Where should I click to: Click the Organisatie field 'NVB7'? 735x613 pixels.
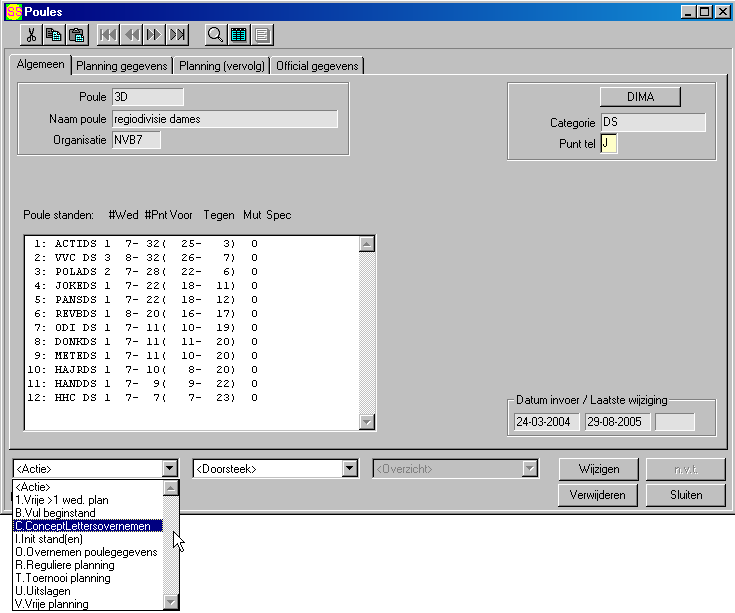coord(136,140)
